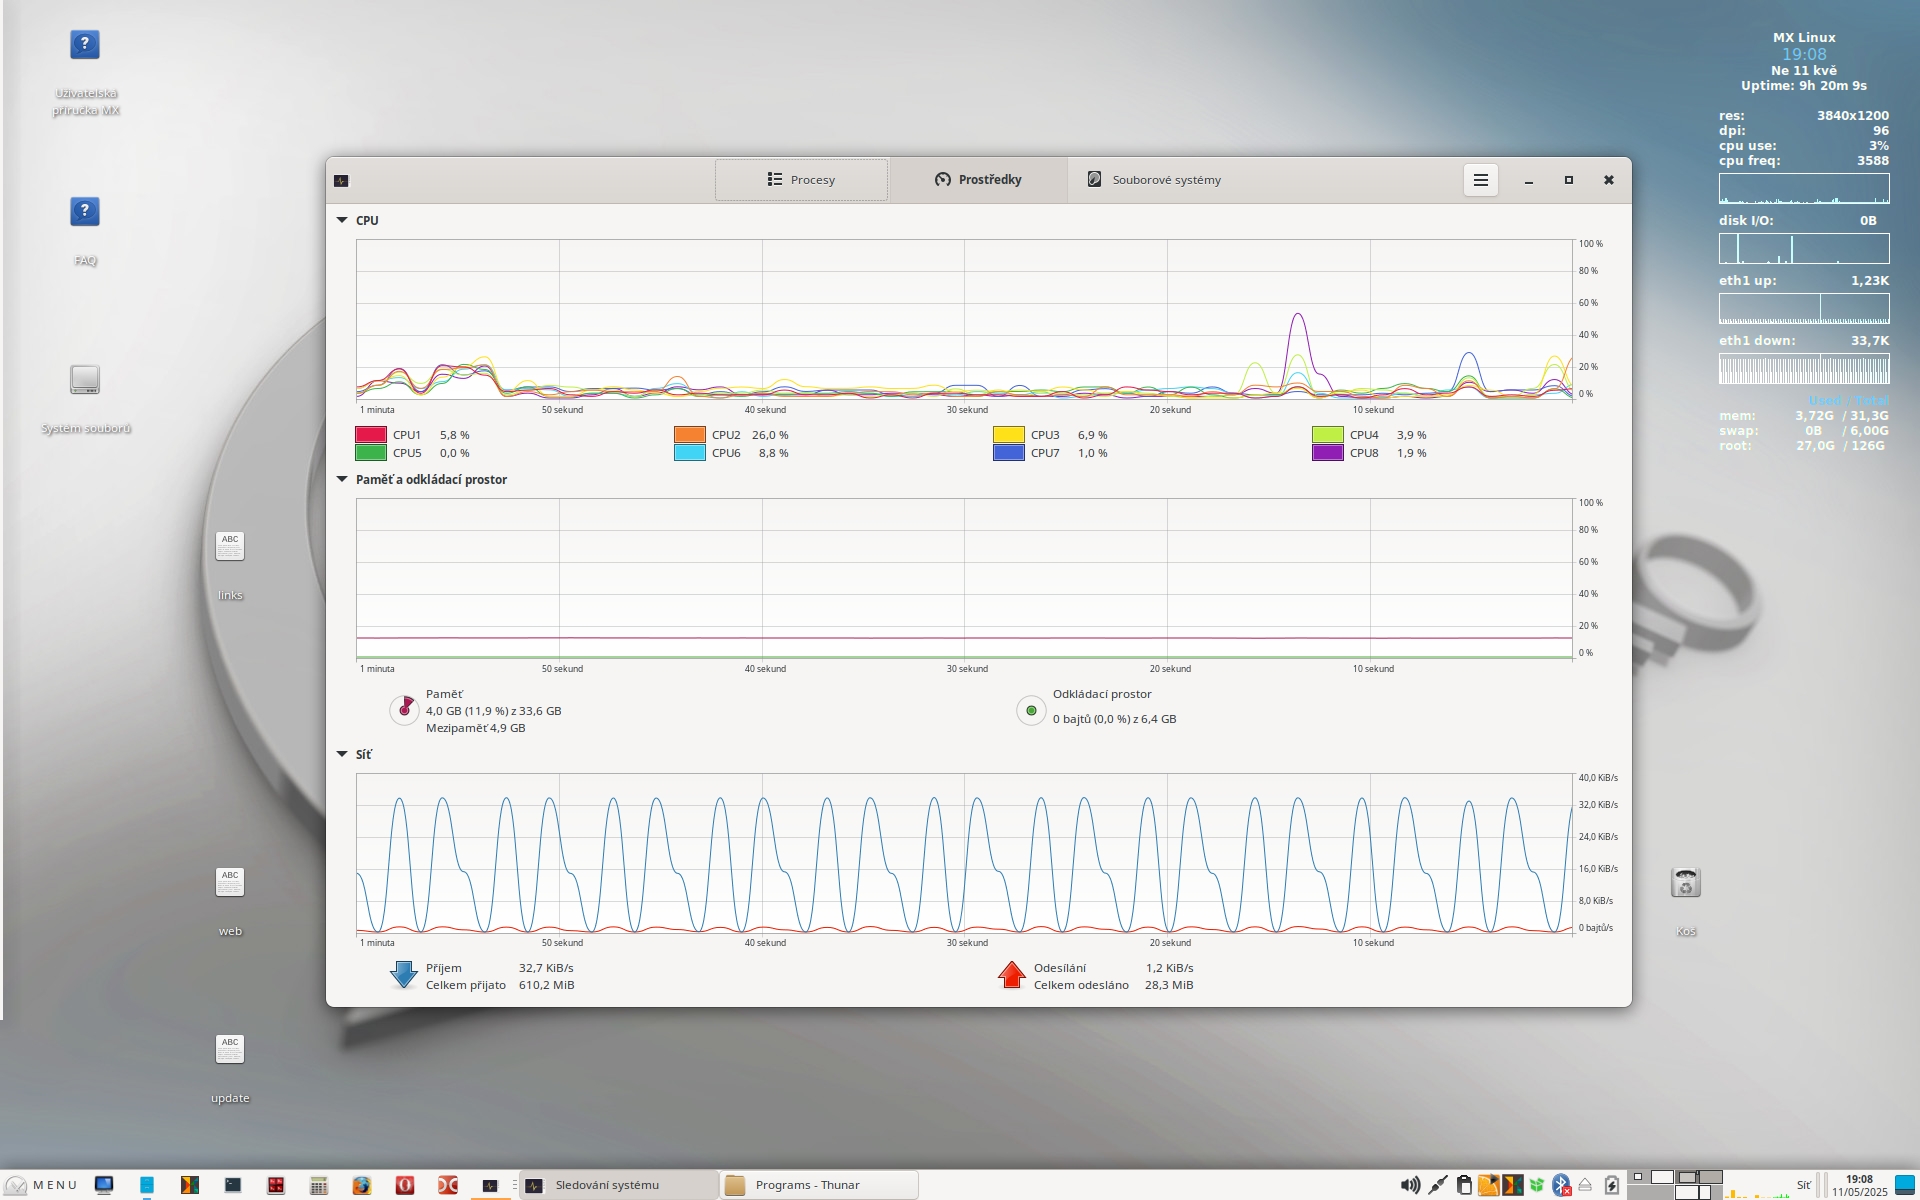1920x1200 pixels.
Task: Click the memory text 4,0 GB (11,9 %) z 33,6 GB
Action: tap(493, 711)
